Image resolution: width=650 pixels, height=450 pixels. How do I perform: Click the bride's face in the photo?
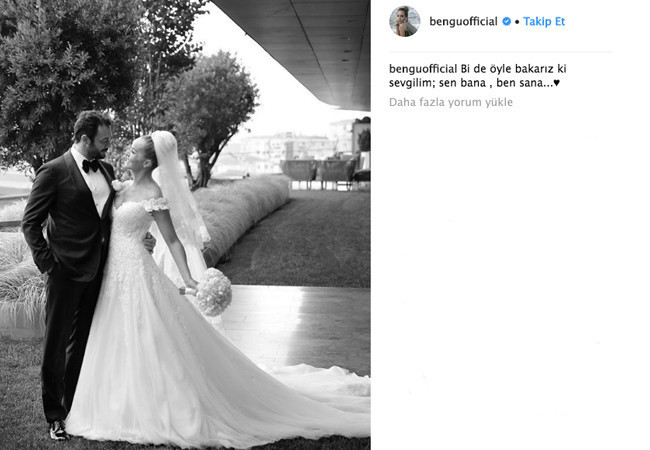(x=135, y=155)
